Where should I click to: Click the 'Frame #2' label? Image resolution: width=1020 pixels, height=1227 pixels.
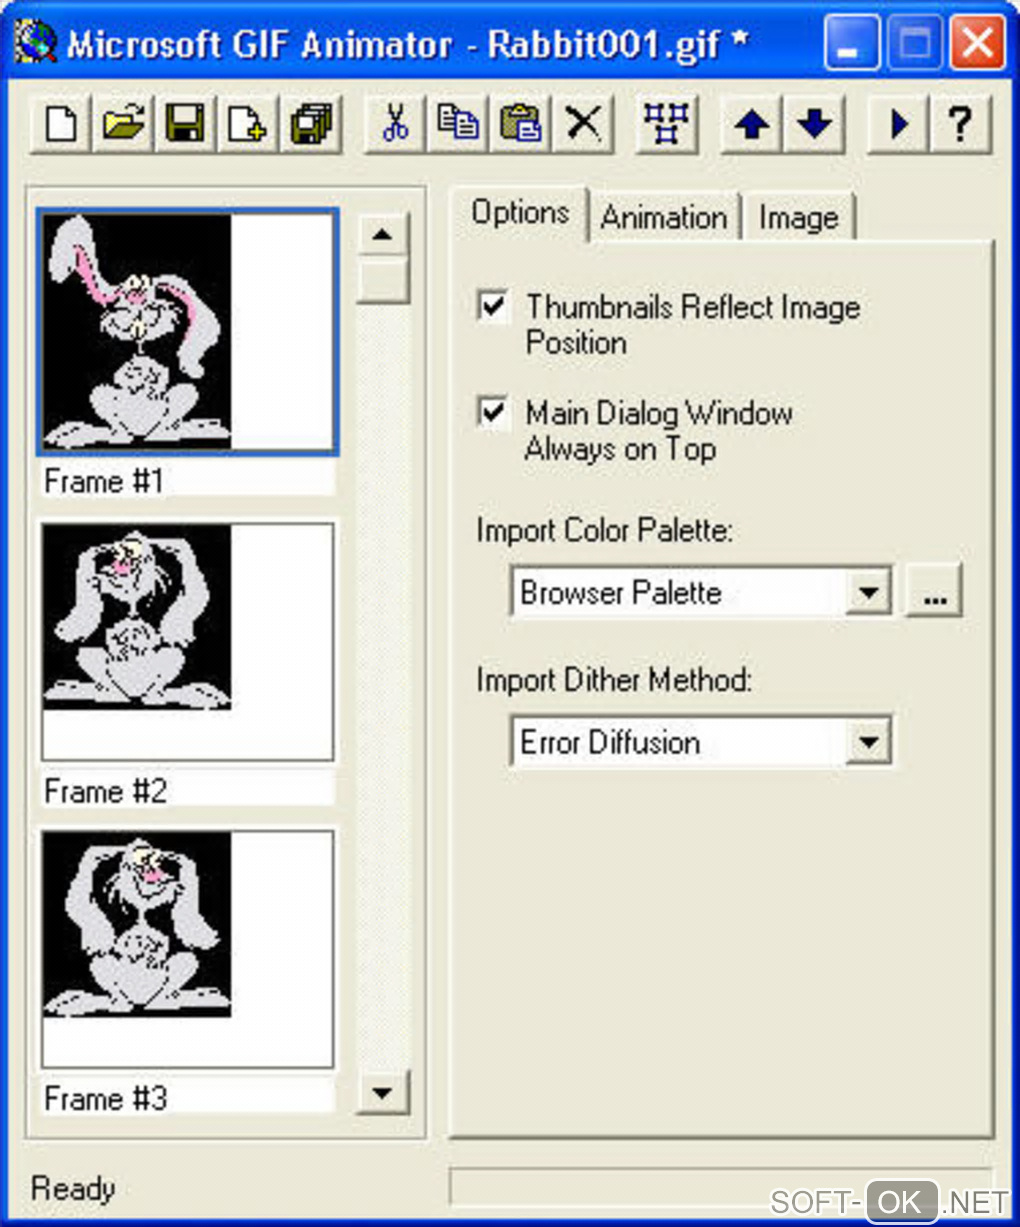pos(106,791)
